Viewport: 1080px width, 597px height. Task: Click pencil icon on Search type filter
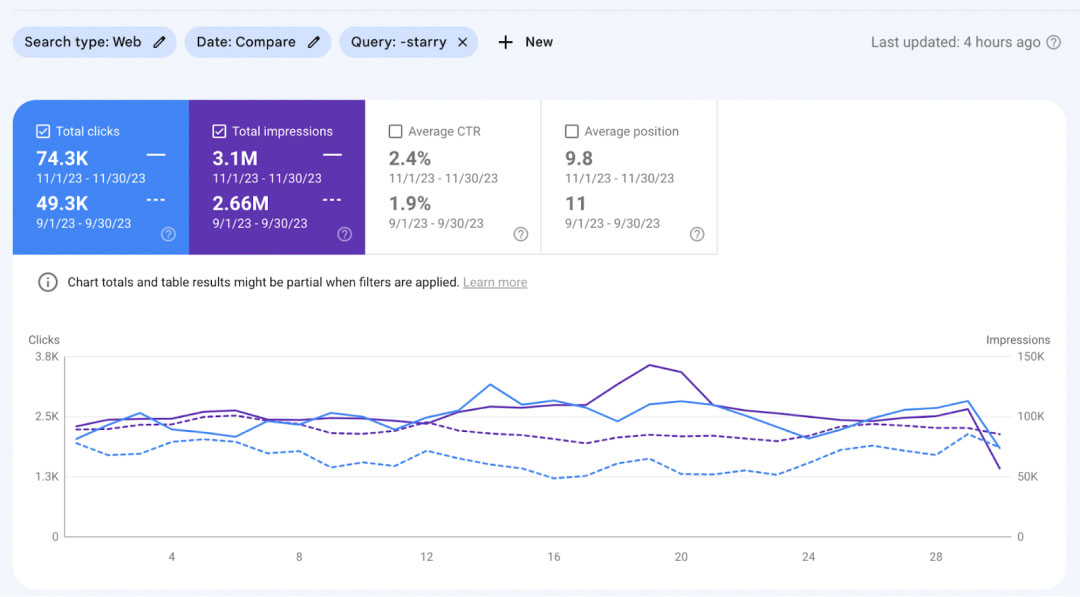tap(159, 42)
